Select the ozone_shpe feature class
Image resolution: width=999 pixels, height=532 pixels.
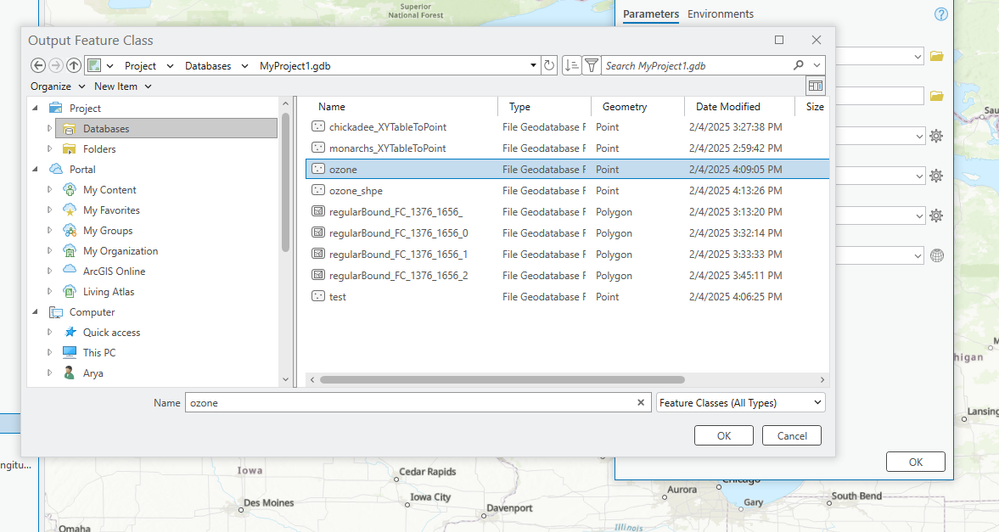click(356, 191)
